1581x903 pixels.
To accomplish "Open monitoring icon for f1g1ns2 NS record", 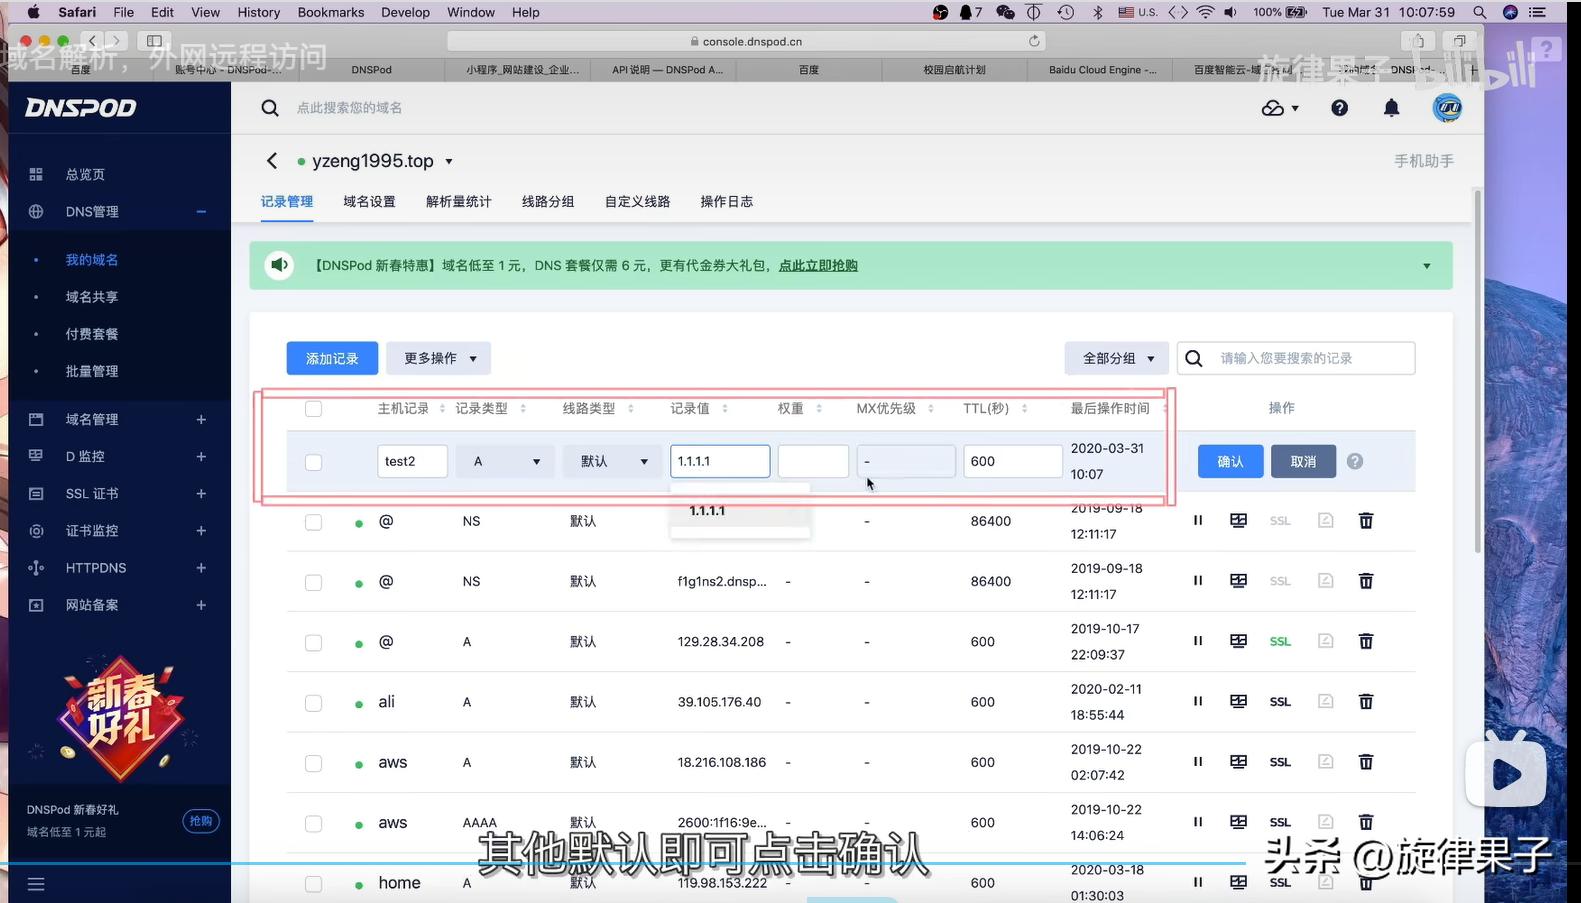I will 1238,581.
